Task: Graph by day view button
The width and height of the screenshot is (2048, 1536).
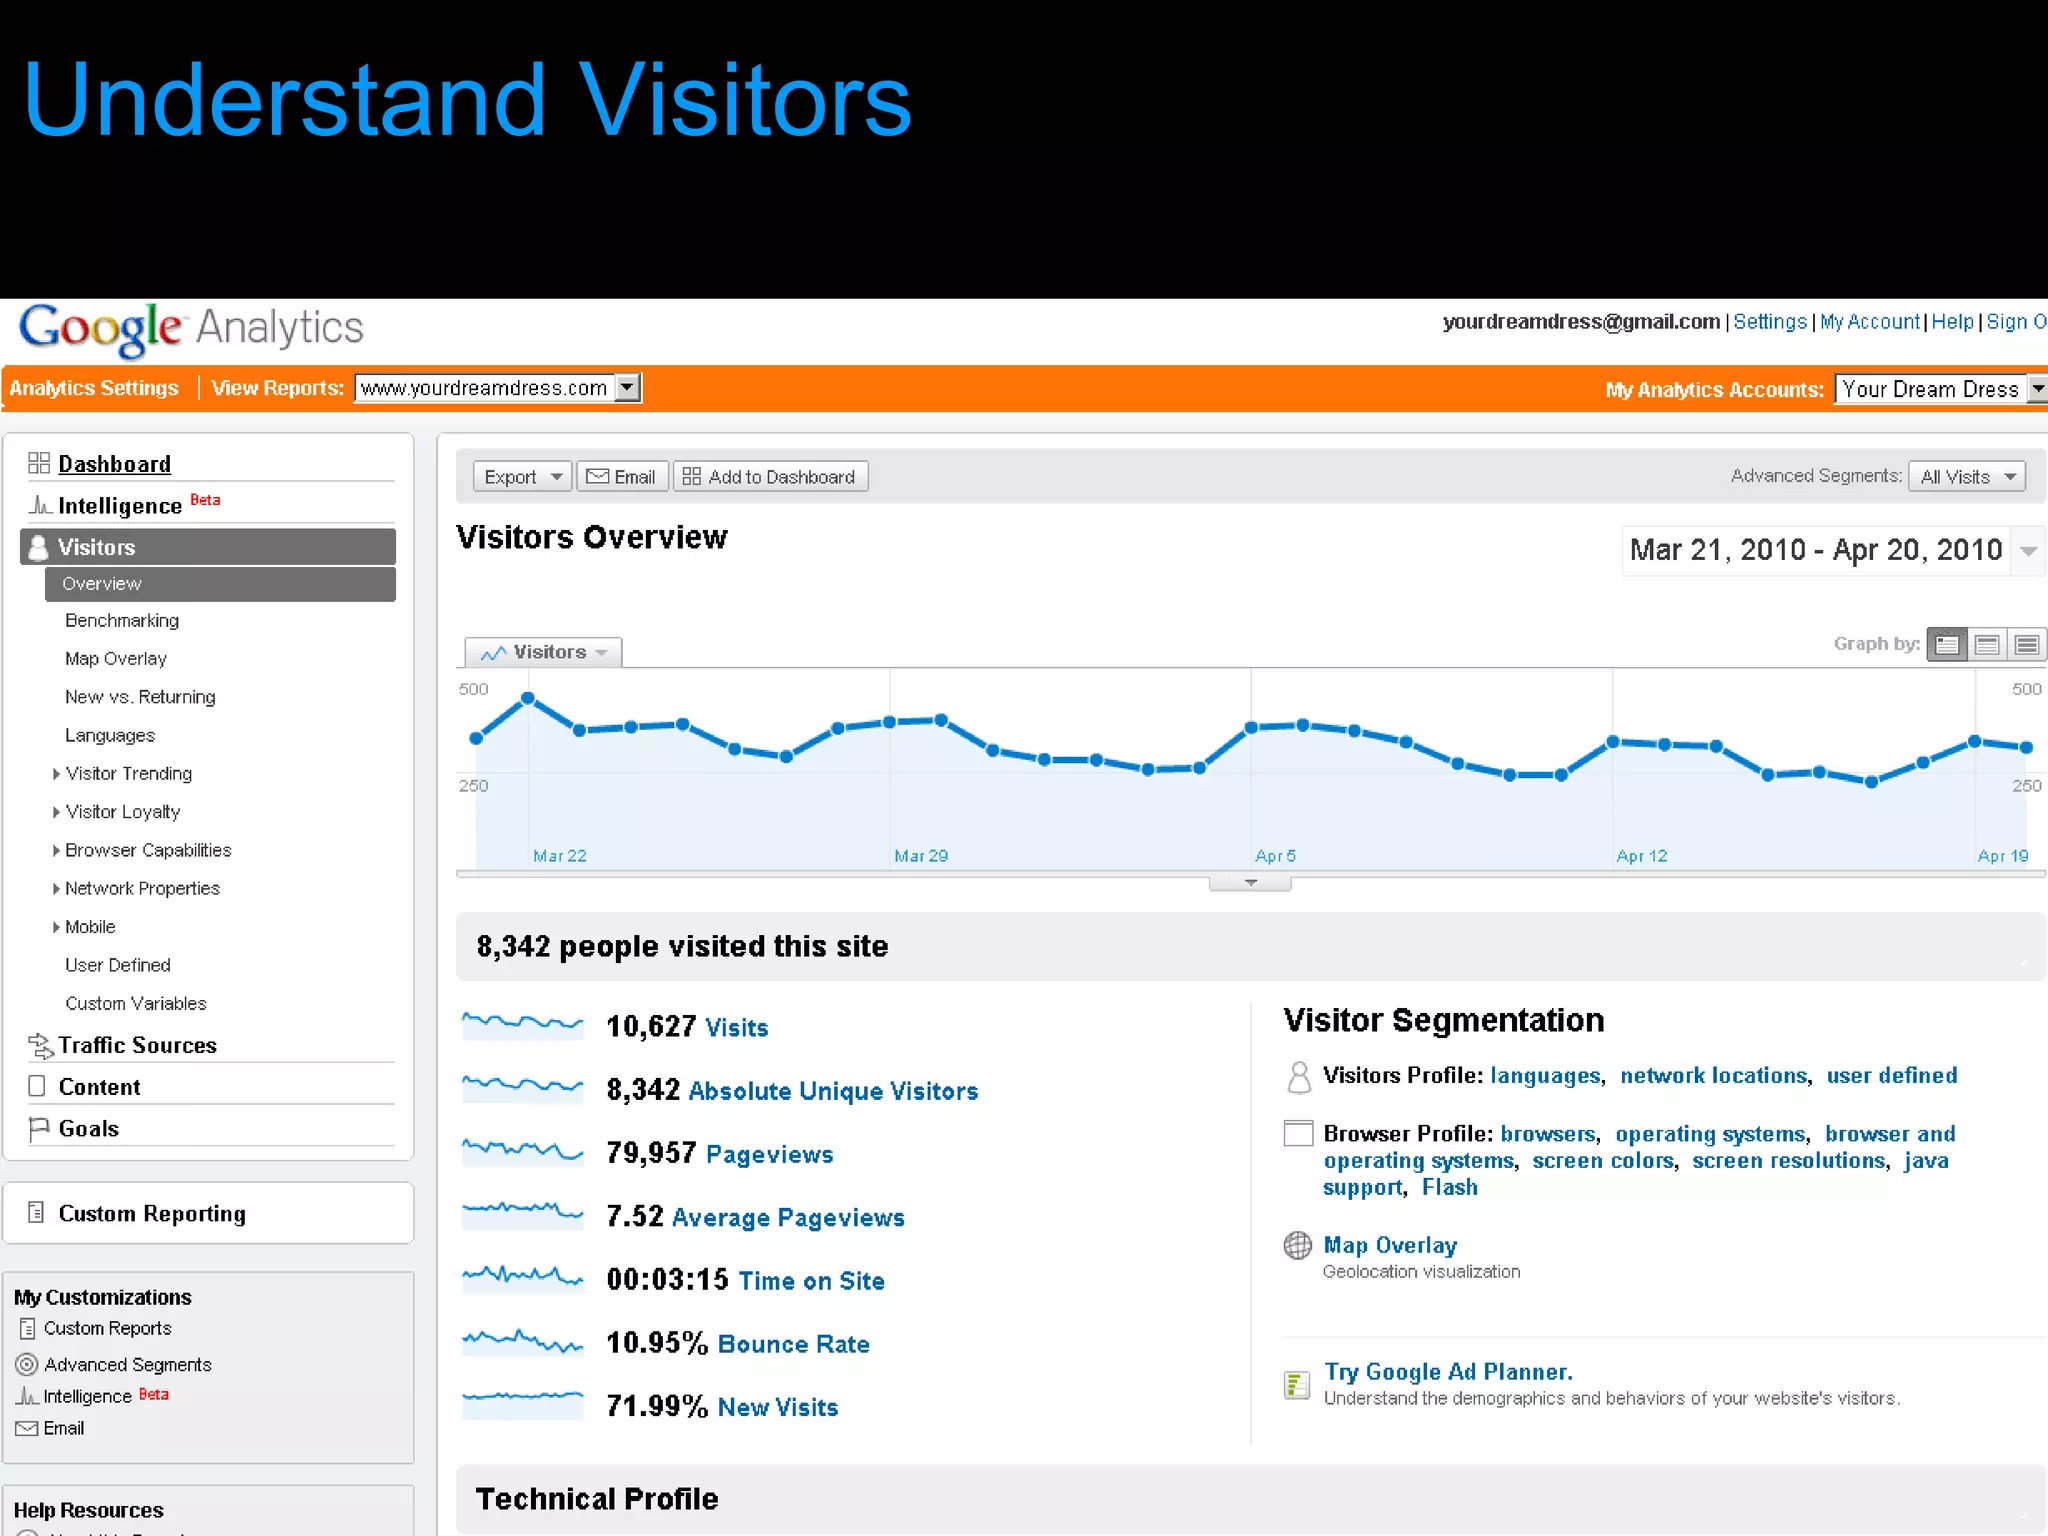Action: click(x=1947, y=645)
